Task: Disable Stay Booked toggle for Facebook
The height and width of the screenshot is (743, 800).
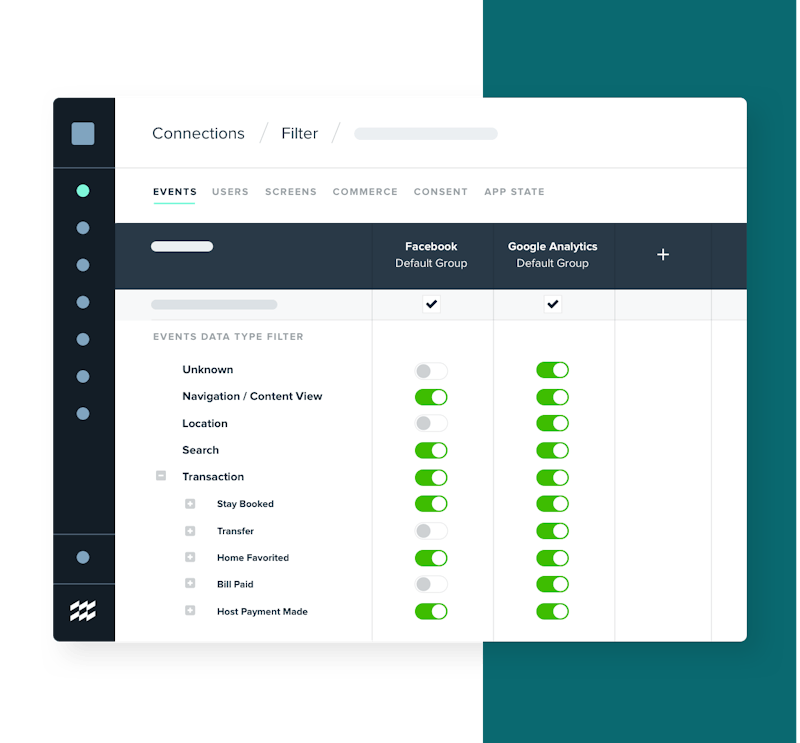Action: 431,504
